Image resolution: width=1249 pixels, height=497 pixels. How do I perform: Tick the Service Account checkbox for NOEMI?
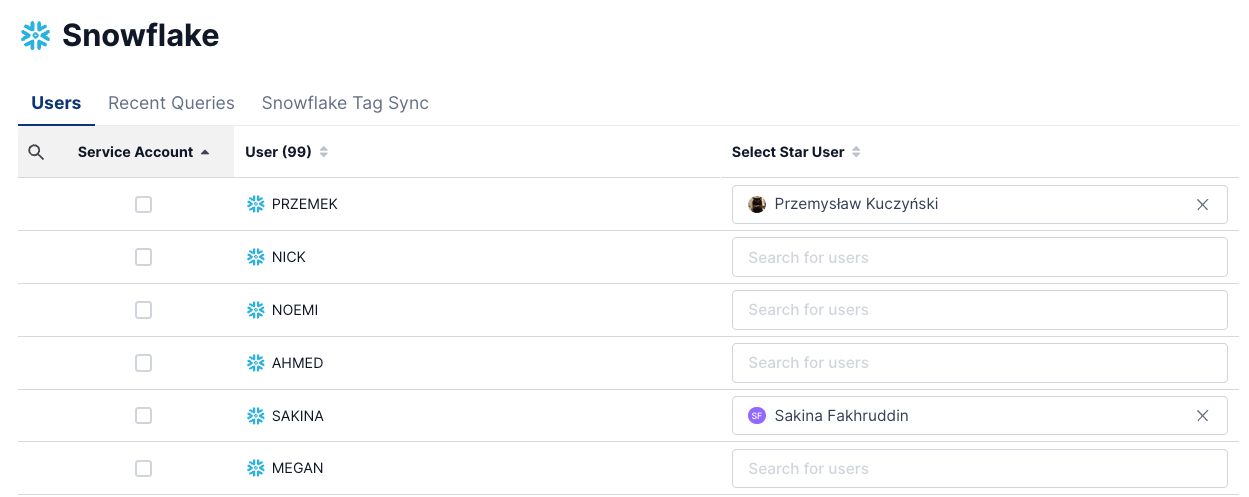[x=143, y=310]
